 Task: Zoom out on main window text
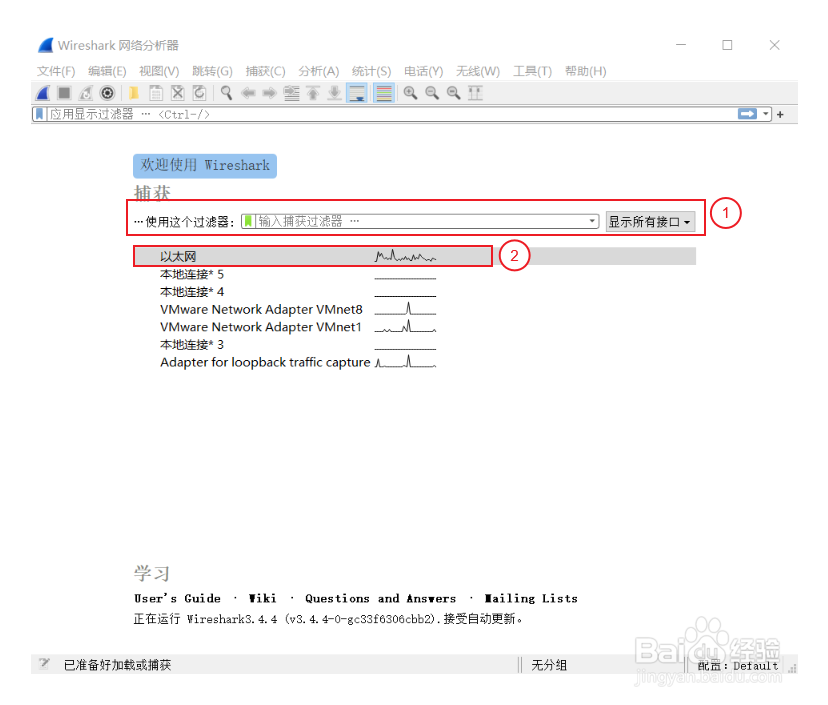432,93
